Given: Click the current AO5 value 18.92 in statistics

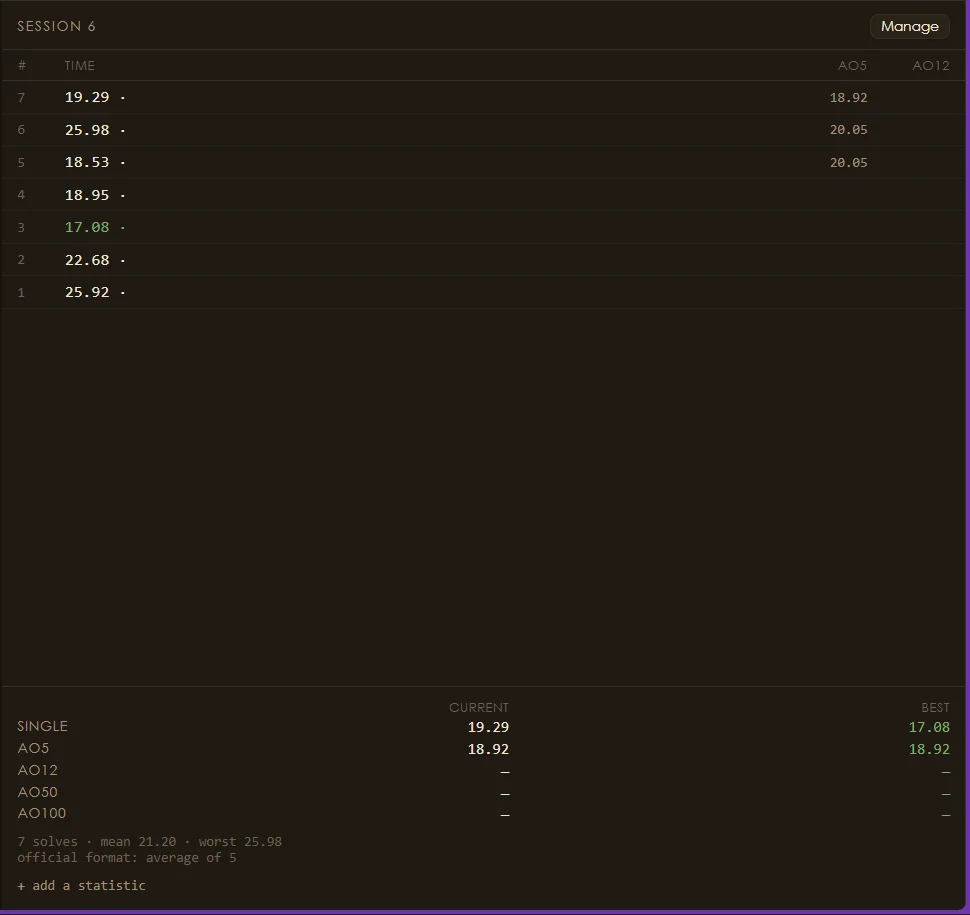Looking at the screenshot, I should pos(488,749).
